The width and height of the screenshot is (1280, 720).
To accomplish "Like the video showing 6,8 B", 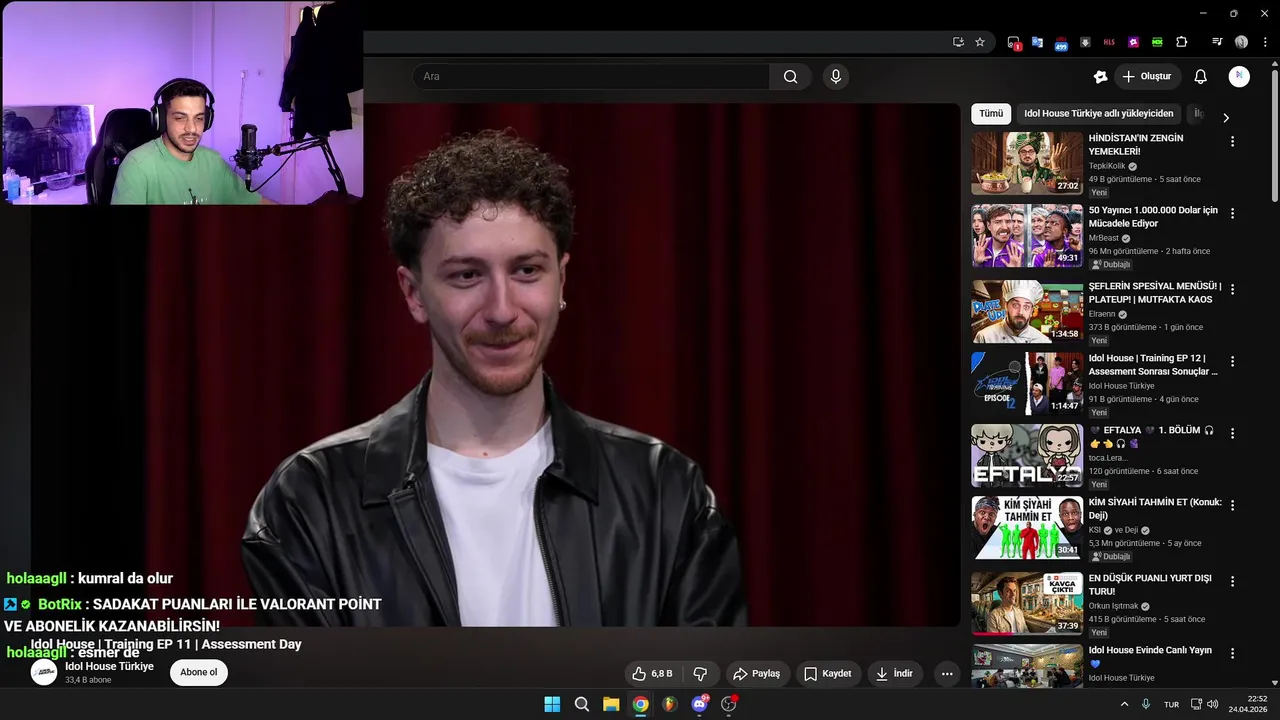I will pos(652,674).
